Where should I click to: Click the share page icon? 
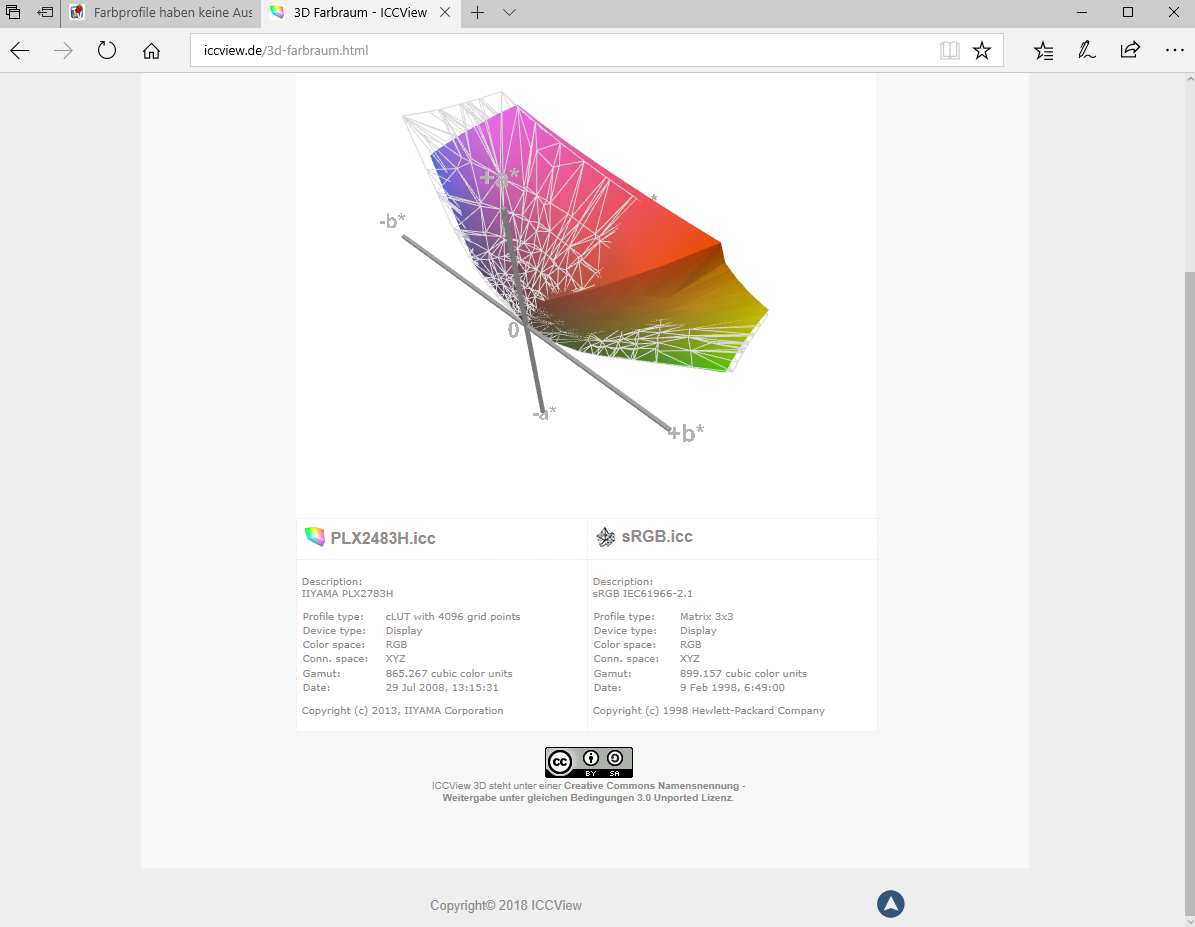[1130, 50]
